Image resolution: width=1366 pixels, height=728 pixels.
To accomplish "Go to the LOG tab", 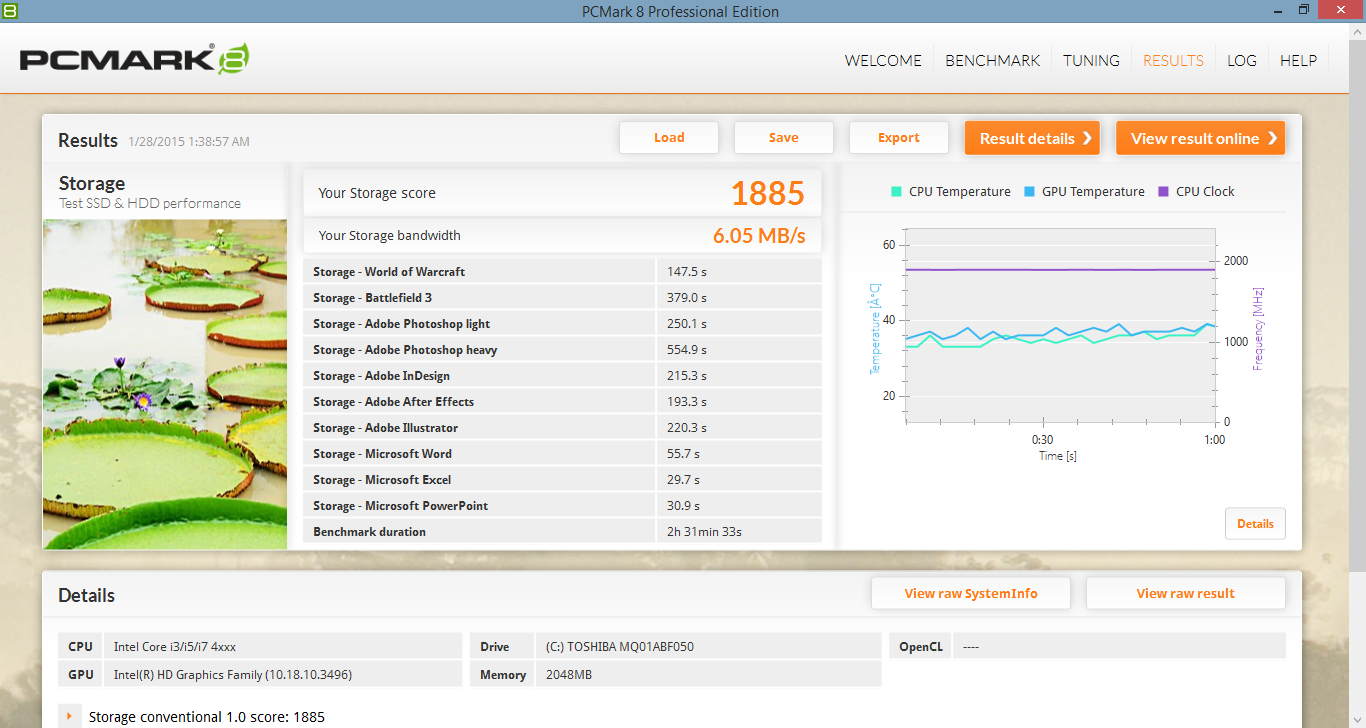I will tap(1242, 60).
